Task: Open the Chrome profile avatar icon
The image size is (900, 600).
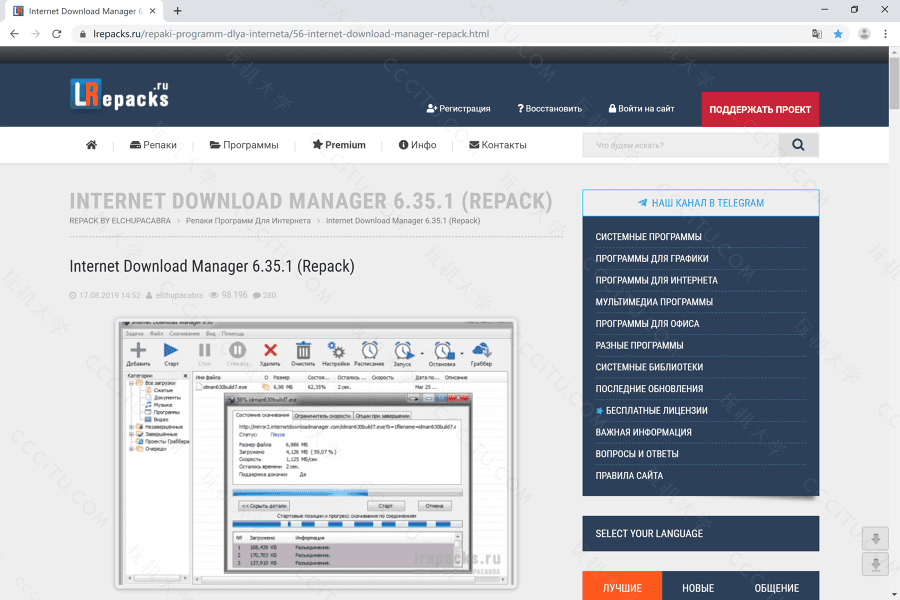Action: pos(864,33)
